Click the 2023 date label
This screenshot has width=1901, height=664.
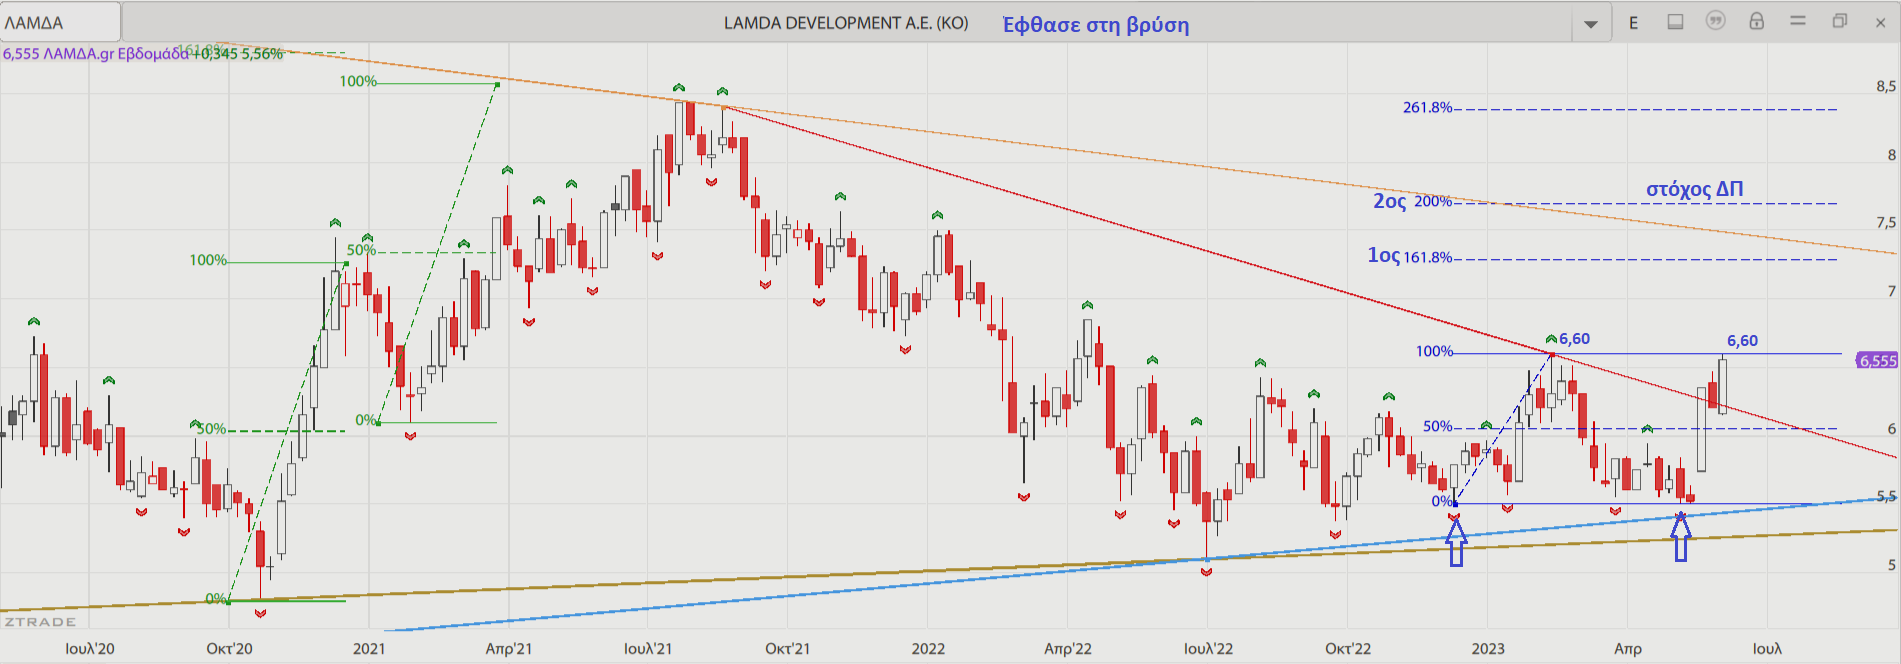pyautogui.click(x=1488, y=649)
